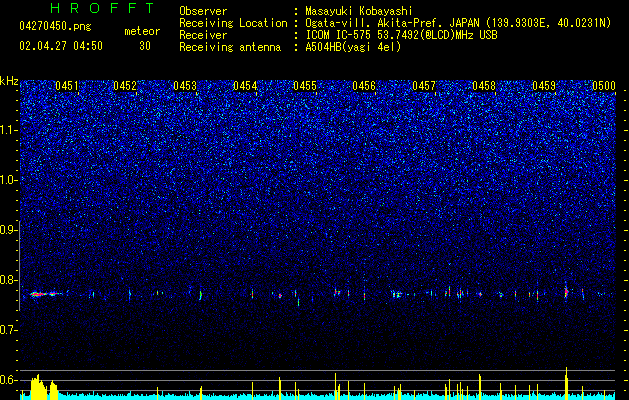Click the 1.0 frequency axis label
Screen dimensions: 629x400
(x=9, y=180)
